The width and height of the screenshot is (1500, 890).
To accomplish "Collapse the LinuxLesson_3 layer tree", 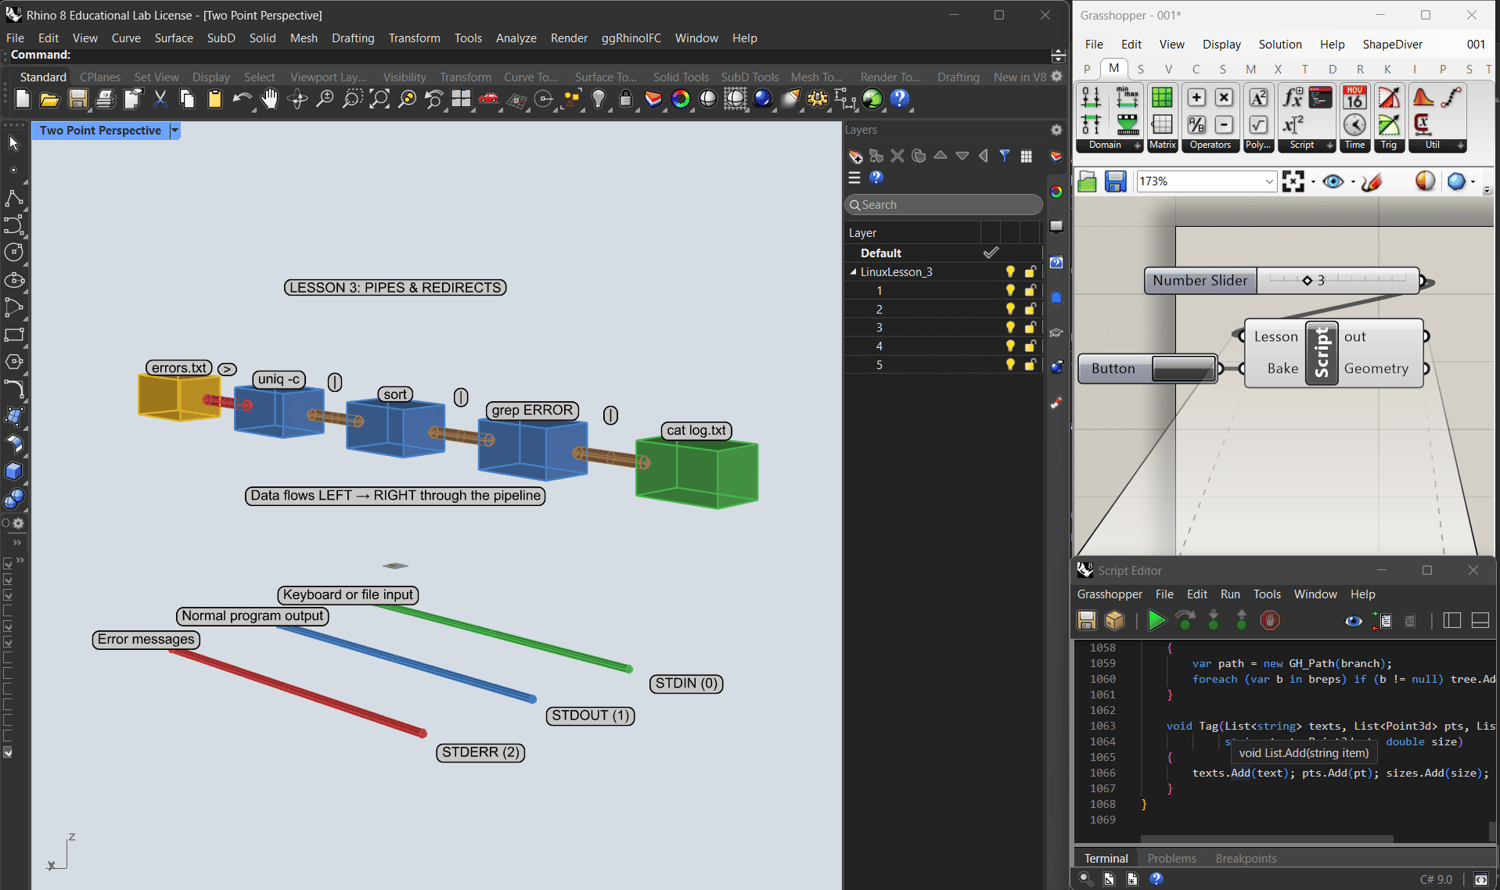I will 853,272.
